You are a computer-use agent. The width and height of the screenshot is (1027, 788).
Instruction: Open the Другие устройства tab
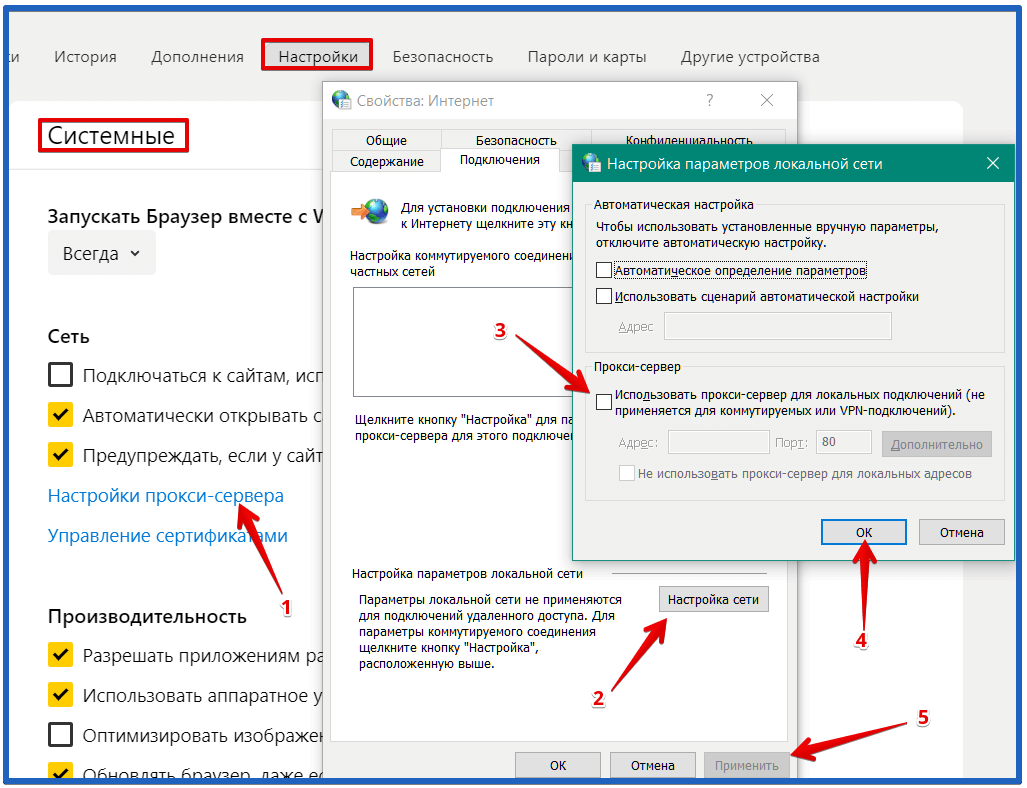750,57
